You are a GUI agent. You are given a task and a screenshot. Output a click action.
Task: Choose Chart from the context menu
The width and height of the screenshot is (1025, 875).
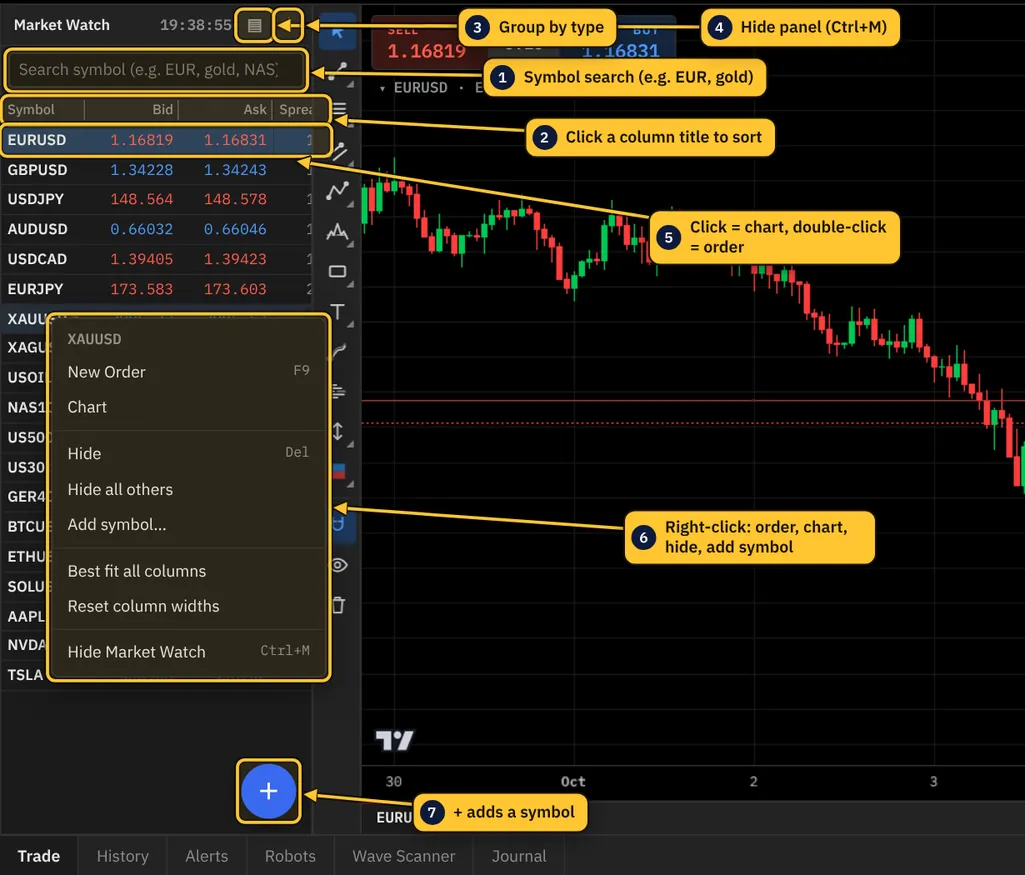pos(188,407)
